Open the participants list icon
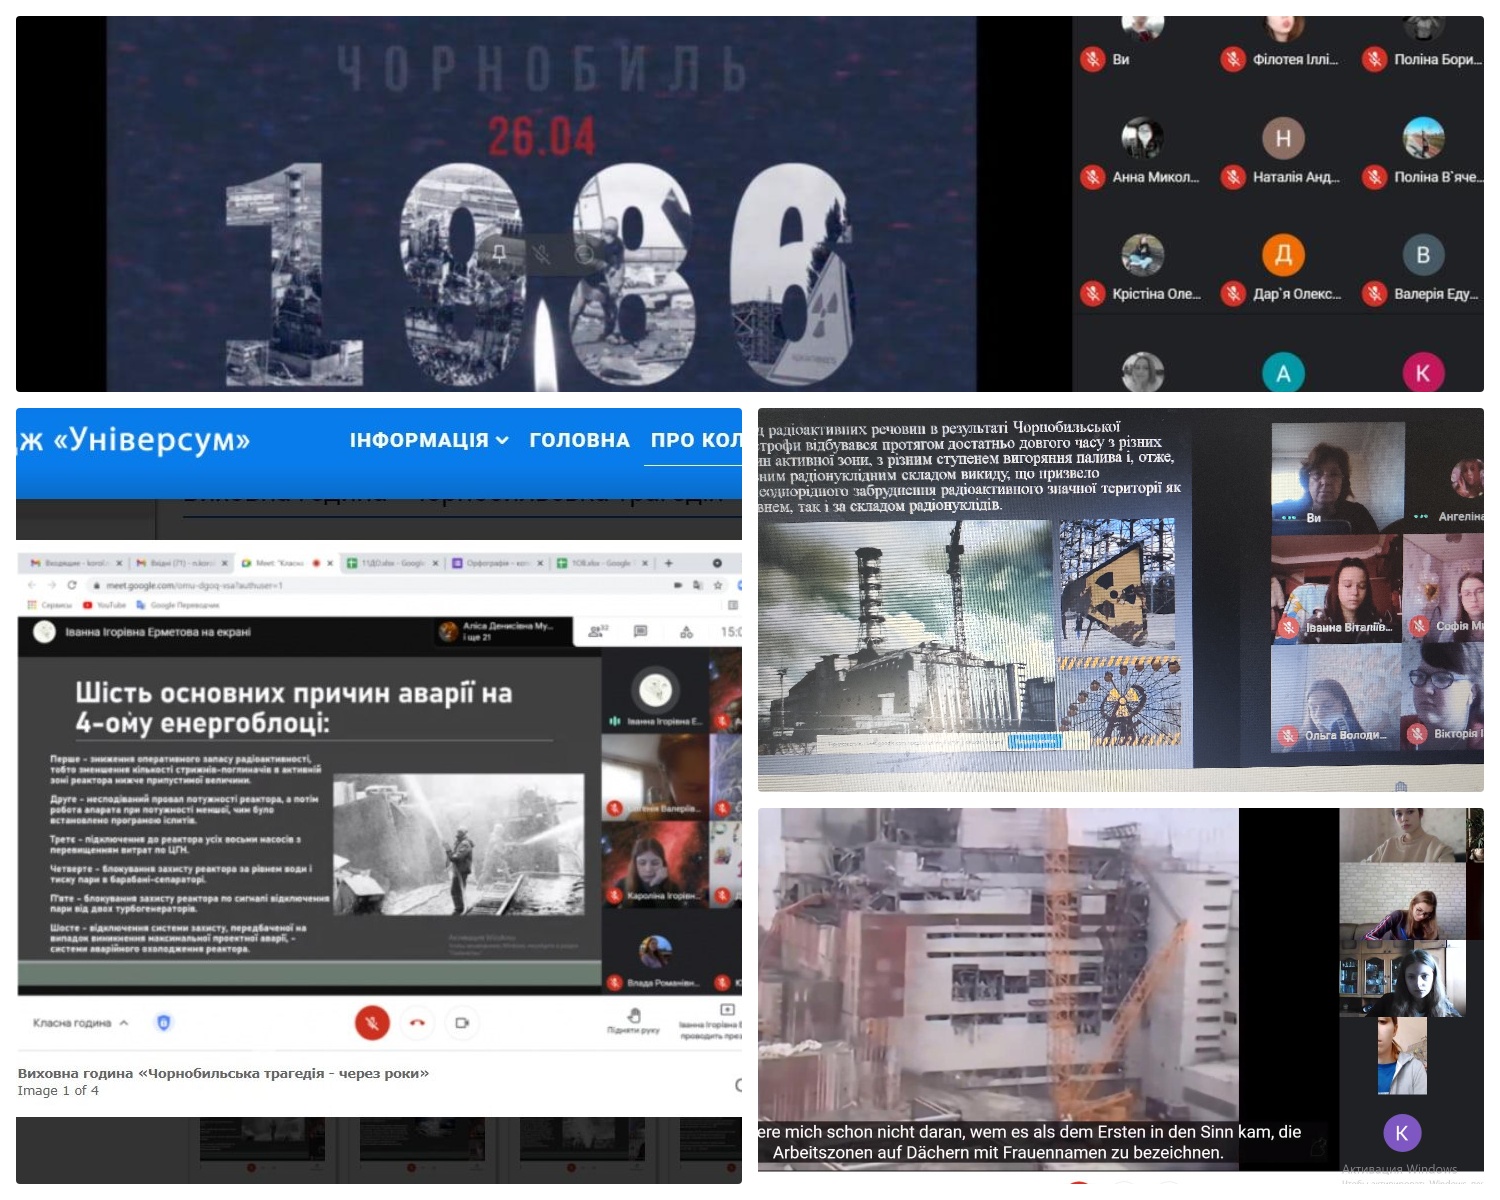Screen dimensions: 1500x1200 (x=596, y=631)
